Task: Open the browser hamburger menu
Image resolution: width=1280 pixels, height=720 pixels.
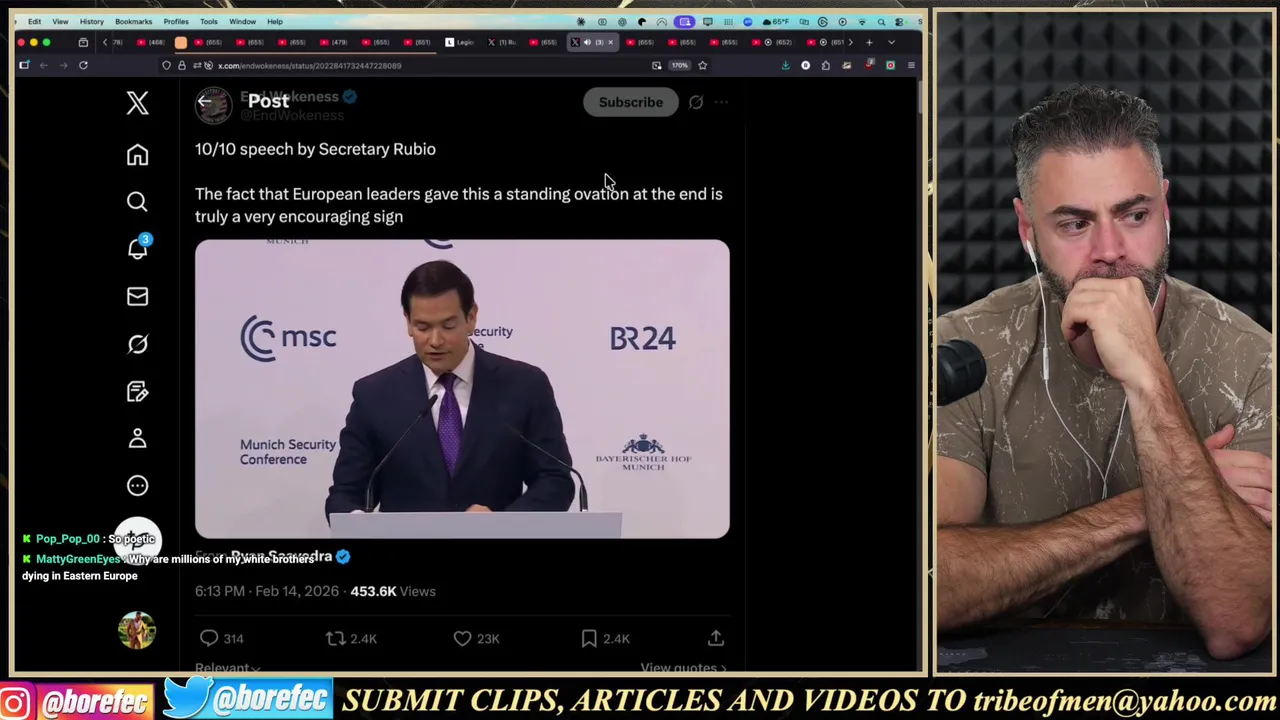Action: (911, 65)
